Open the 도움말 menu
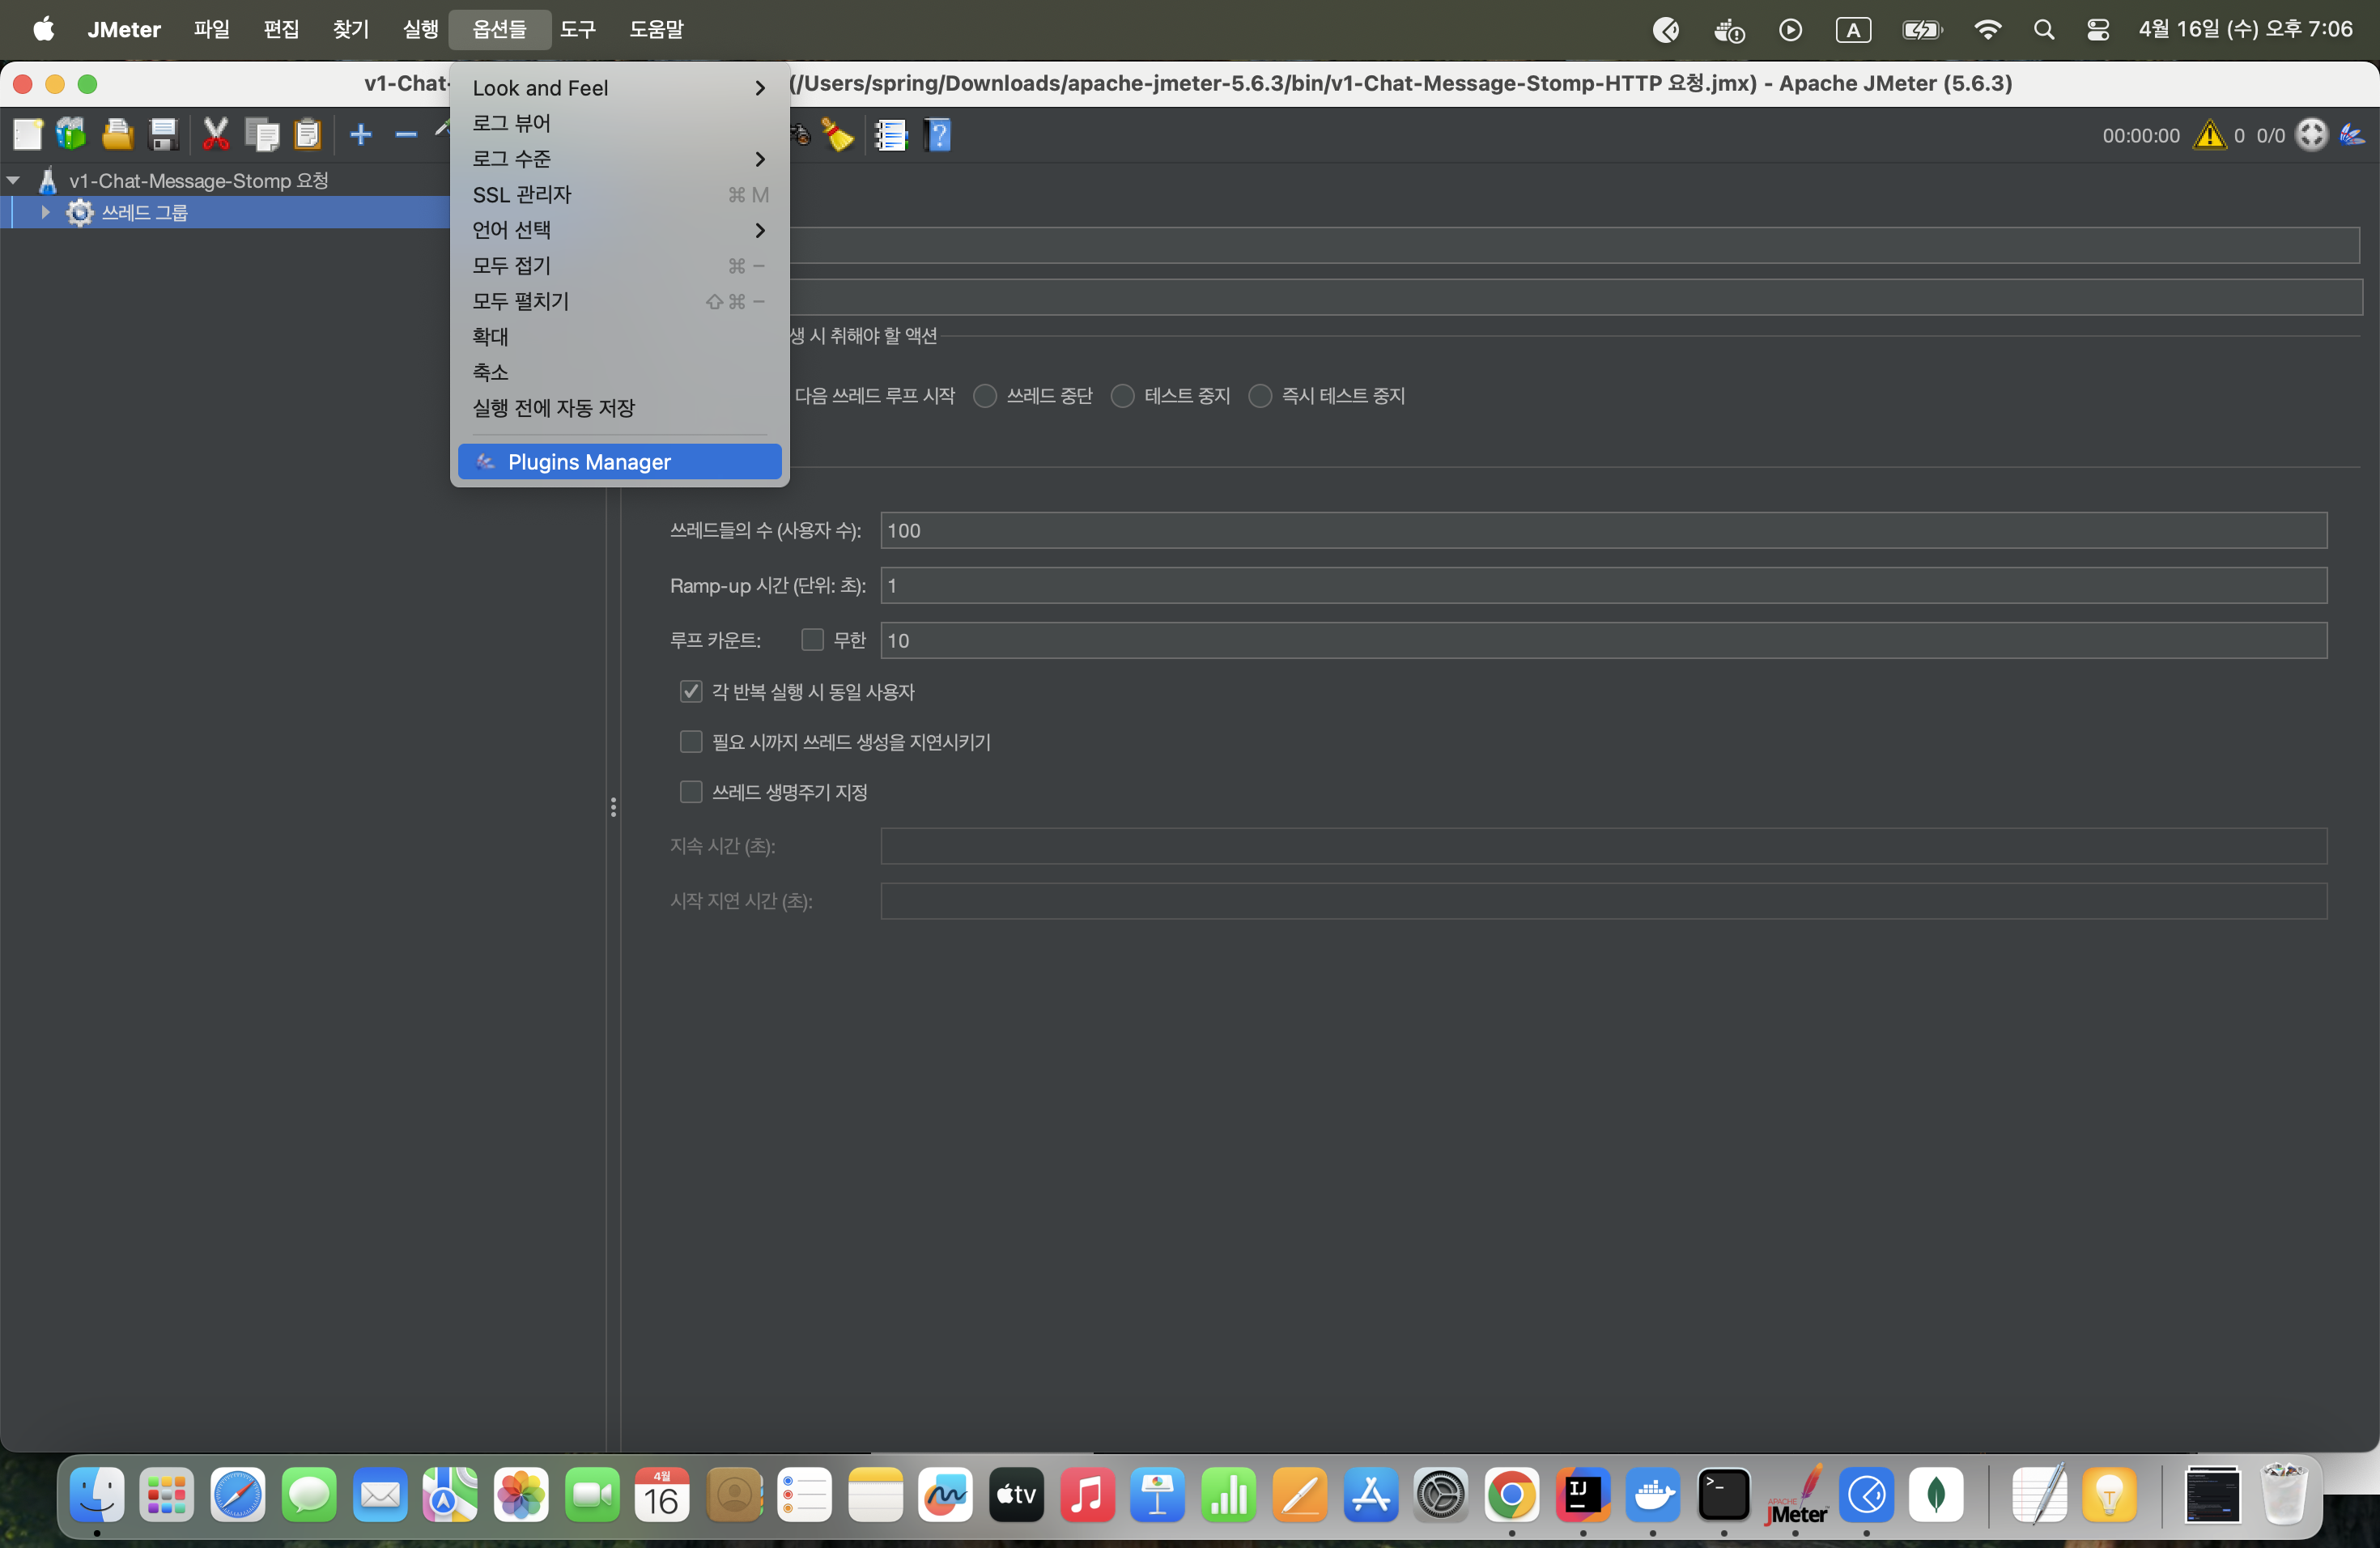The image size is (2380, 1548). point(656,30)
